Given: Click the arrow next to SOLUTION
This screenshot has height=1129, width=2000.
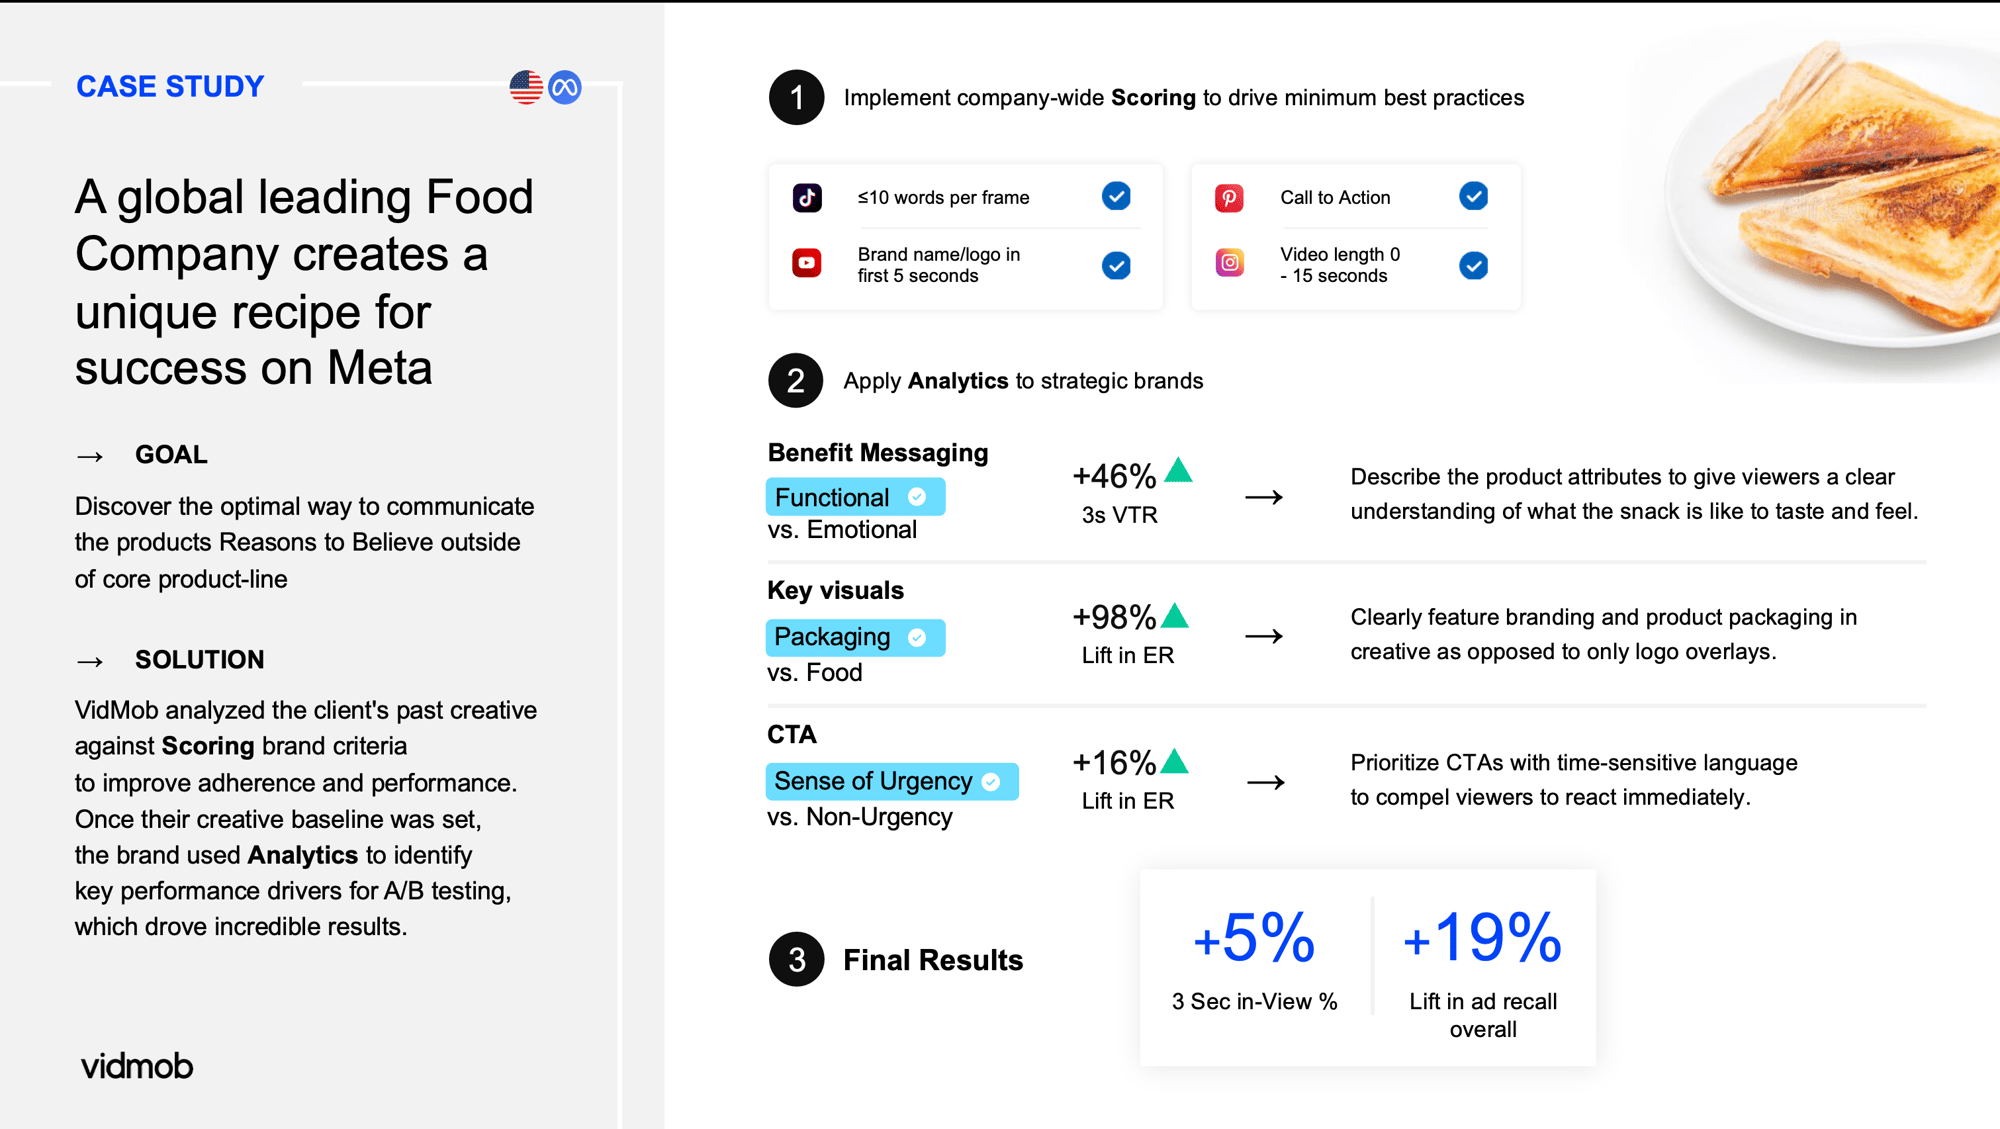Looking at the screenshot, I should tap(90, 661).
